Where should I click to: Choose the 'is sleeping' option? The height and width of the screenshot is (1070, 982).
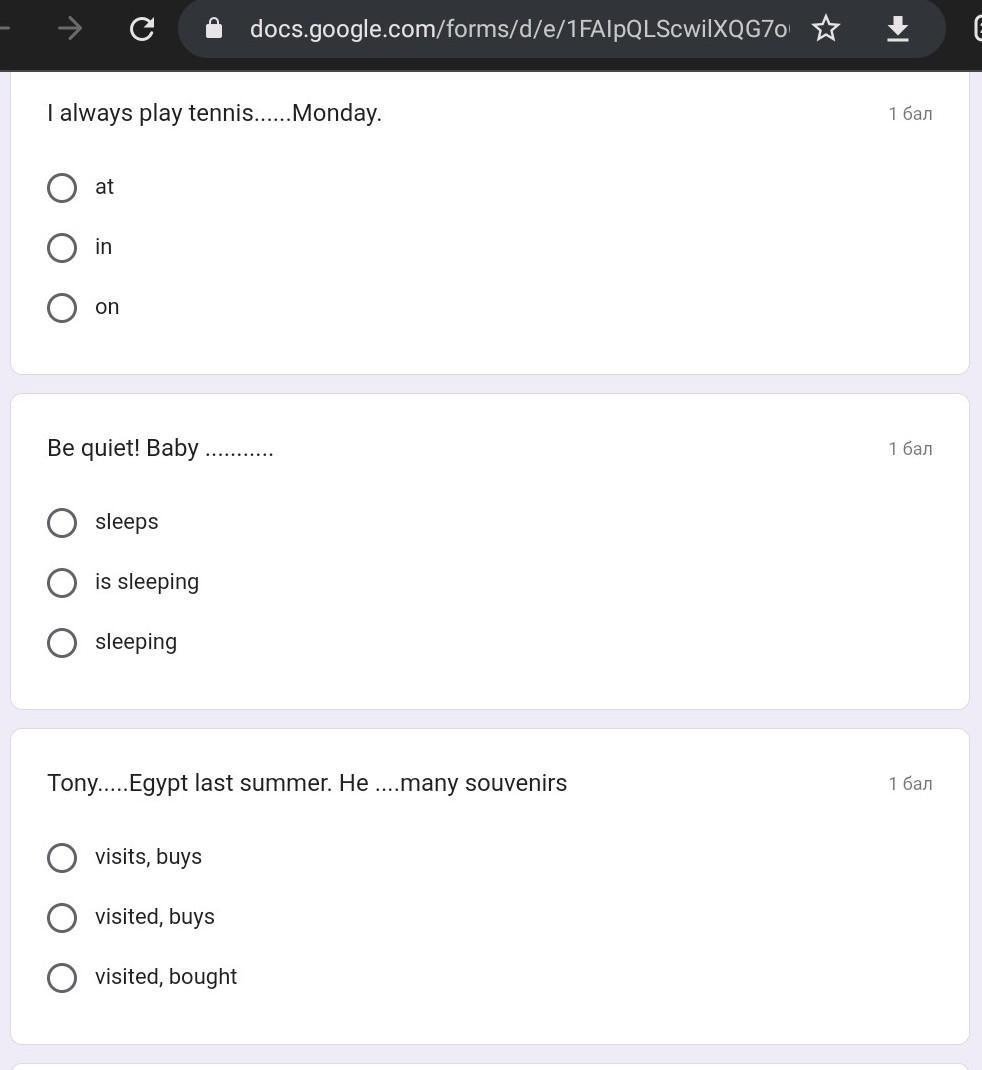(62, 583)
